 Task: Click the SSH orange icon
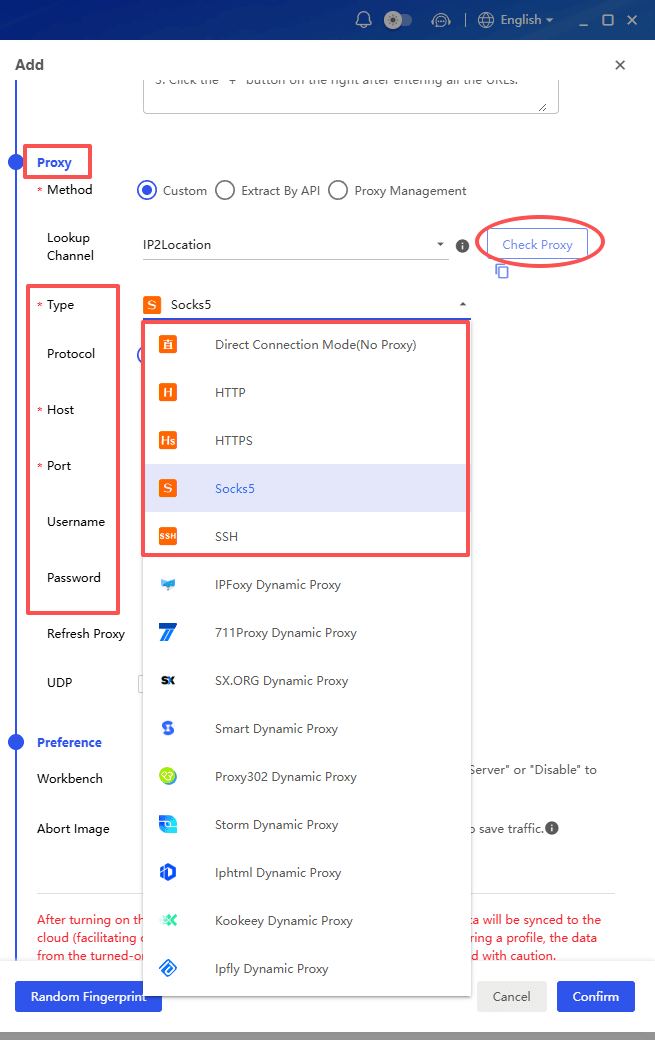coord(168,536)
